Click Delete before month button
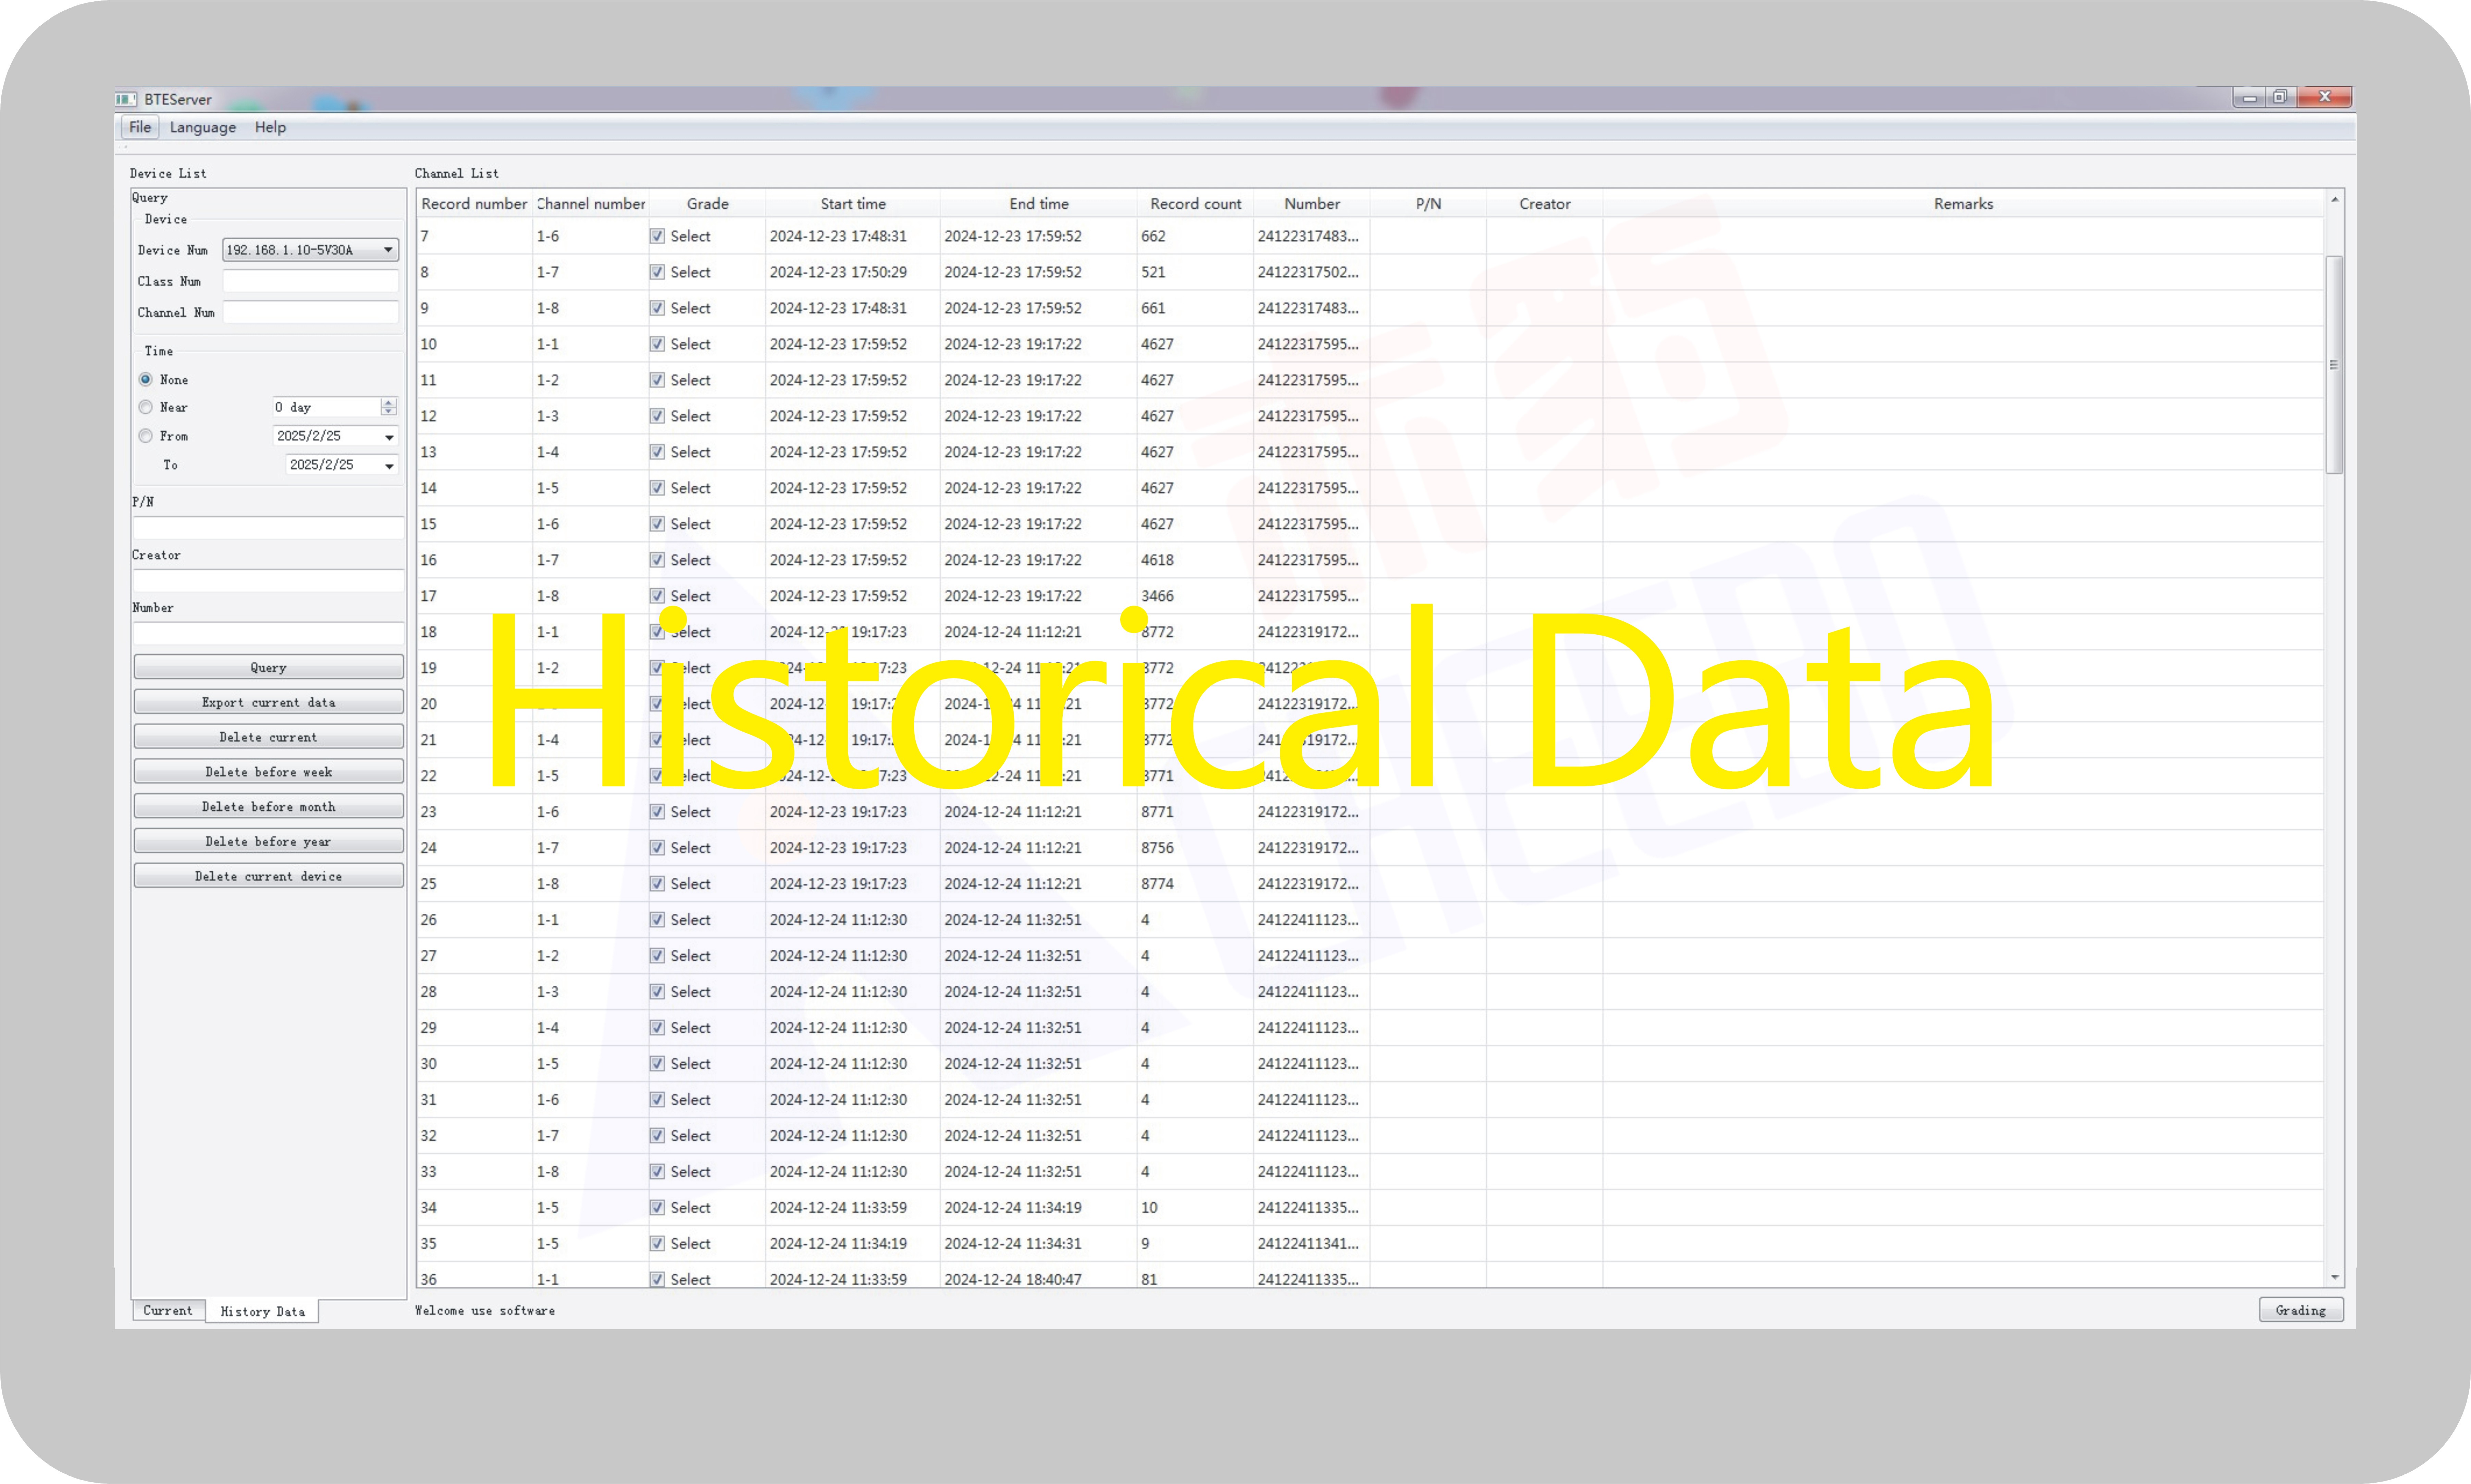The width and height of the screenshot is (2471, 1484). click(x=268, y=806)
